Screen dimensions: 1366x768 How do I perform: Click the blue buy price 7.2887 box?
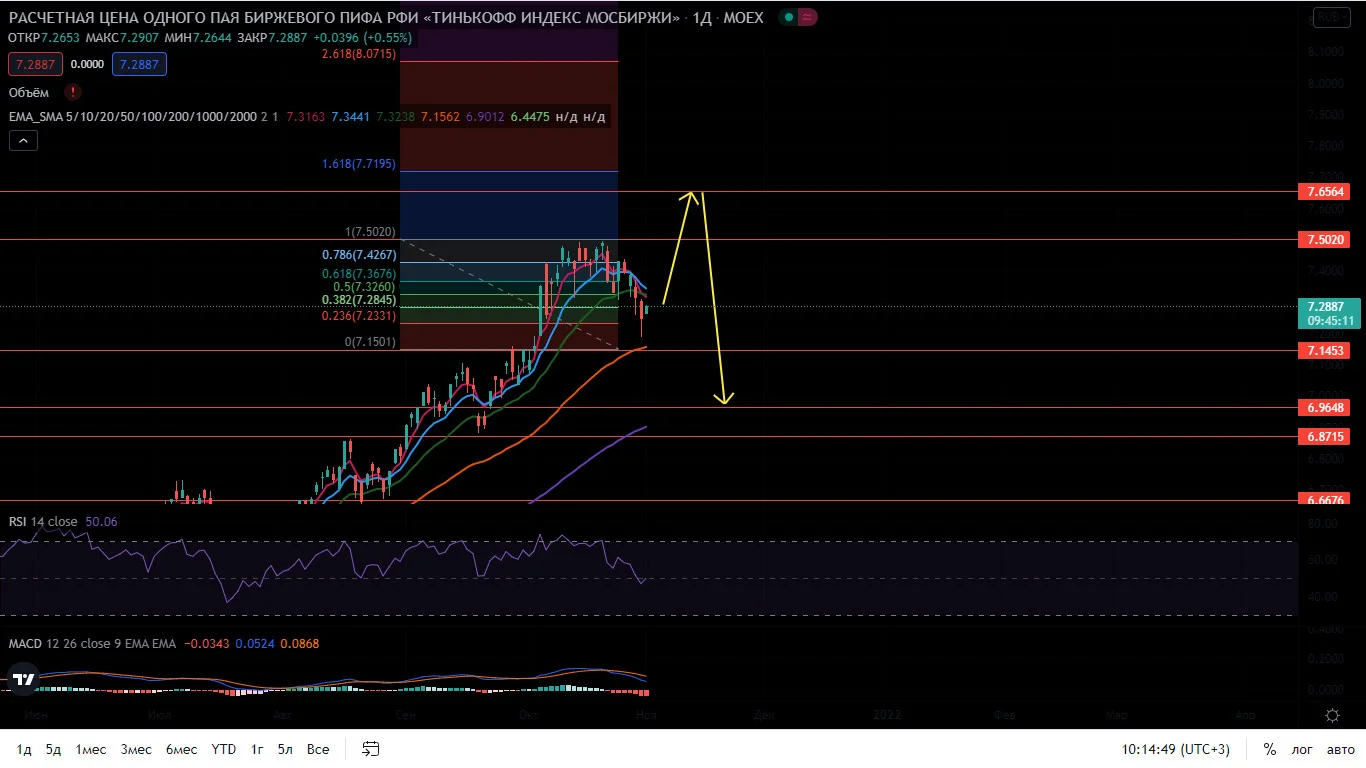click(139, 64)
